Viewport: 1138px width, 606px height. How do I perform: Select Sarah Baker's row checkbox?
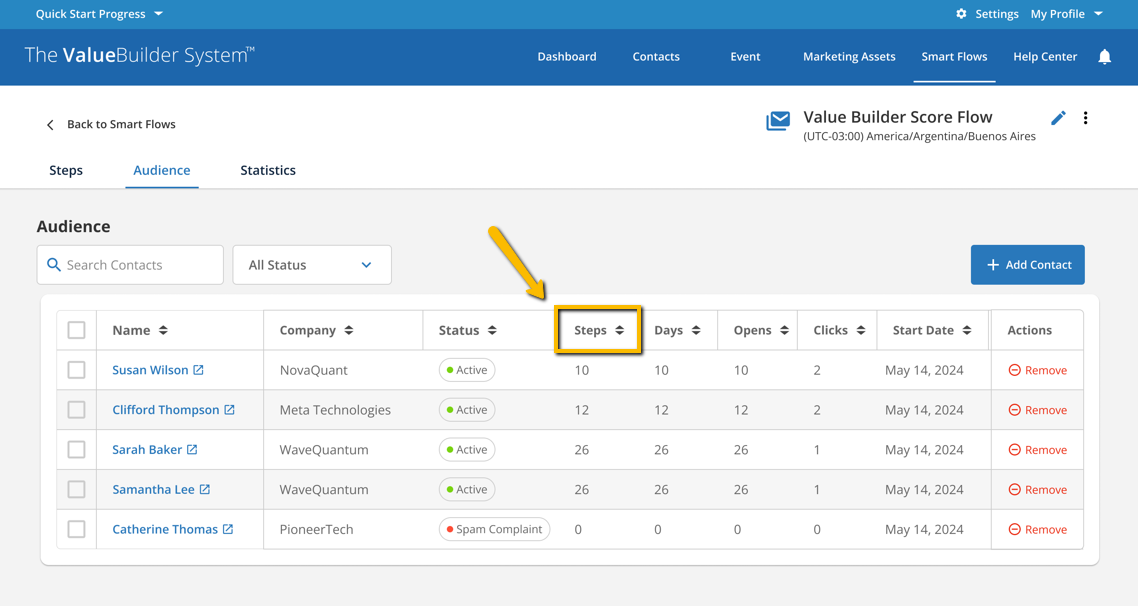point(76,449)
